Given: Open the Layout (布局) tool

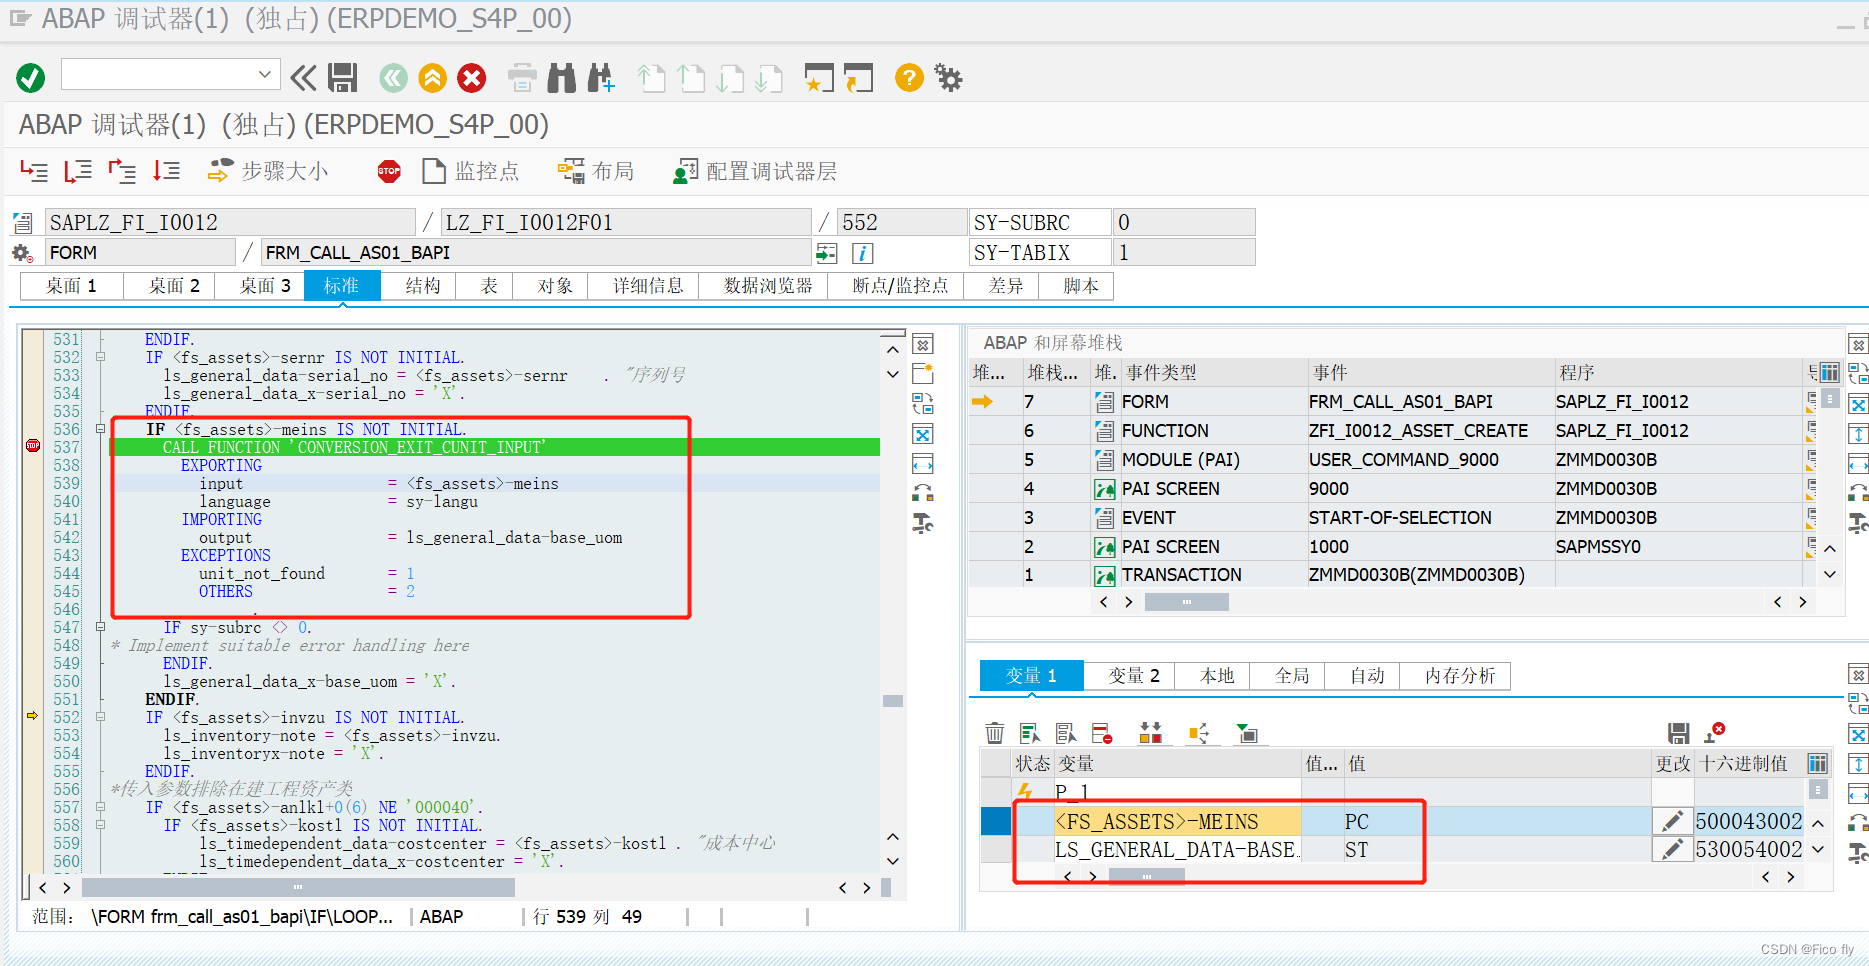Looking at the screenshot, I should point(570,170).
